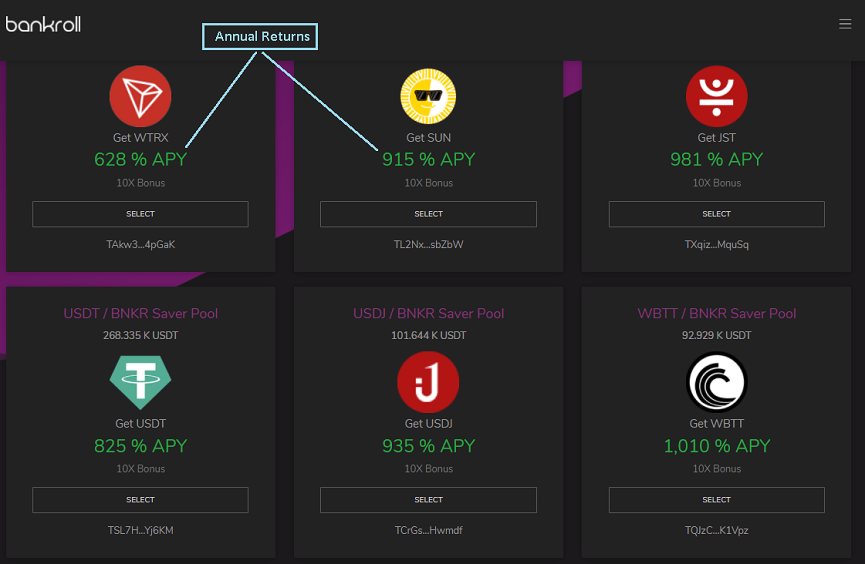Image resolution: width=865 pixels, height=564 pixels.
Task: Click the 628 % APY value
Action: (x=140, y=159)
